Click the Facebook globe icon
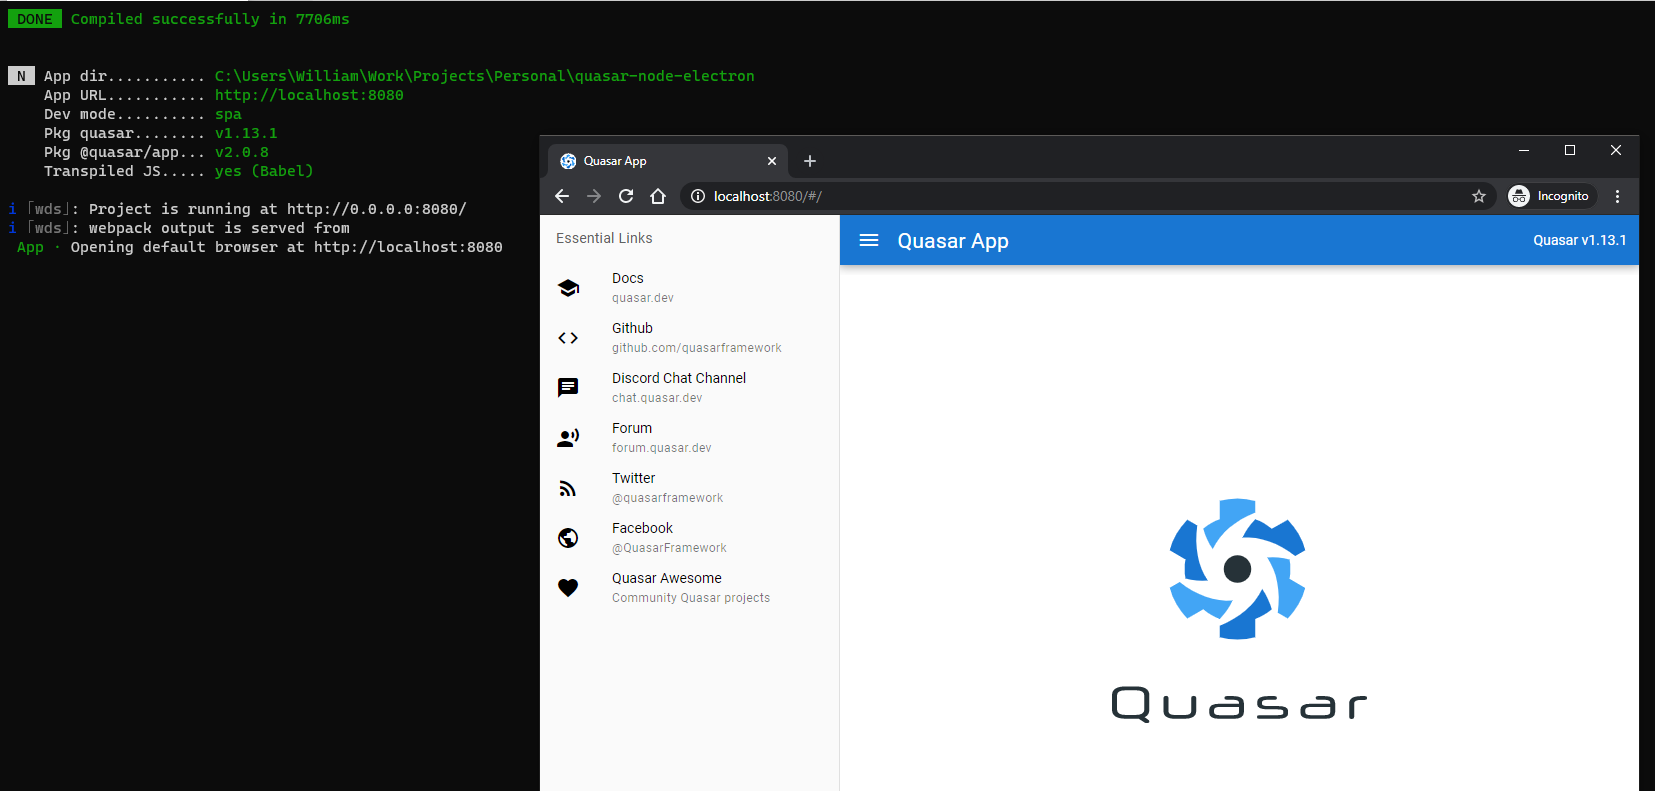The height and width of the screenshot is (791, 1655). click(x=568, y=538)
